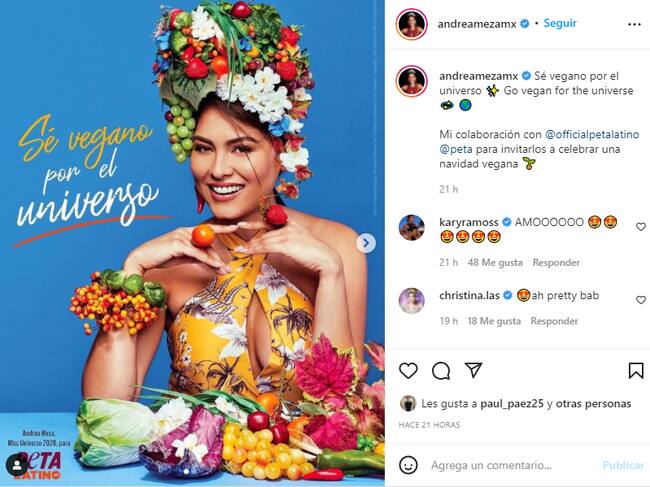Follow andreamezamx with Seguir
Viewport: 650px width, 487px height.
coord(560,23)
